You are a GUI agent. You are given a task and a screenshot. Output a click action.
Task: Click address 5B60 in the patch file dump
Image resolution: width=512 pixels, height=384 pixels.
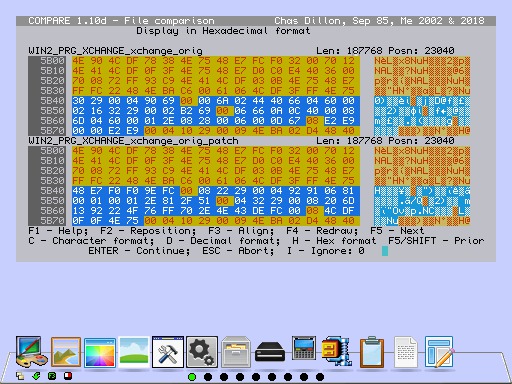tap(52, 211)
